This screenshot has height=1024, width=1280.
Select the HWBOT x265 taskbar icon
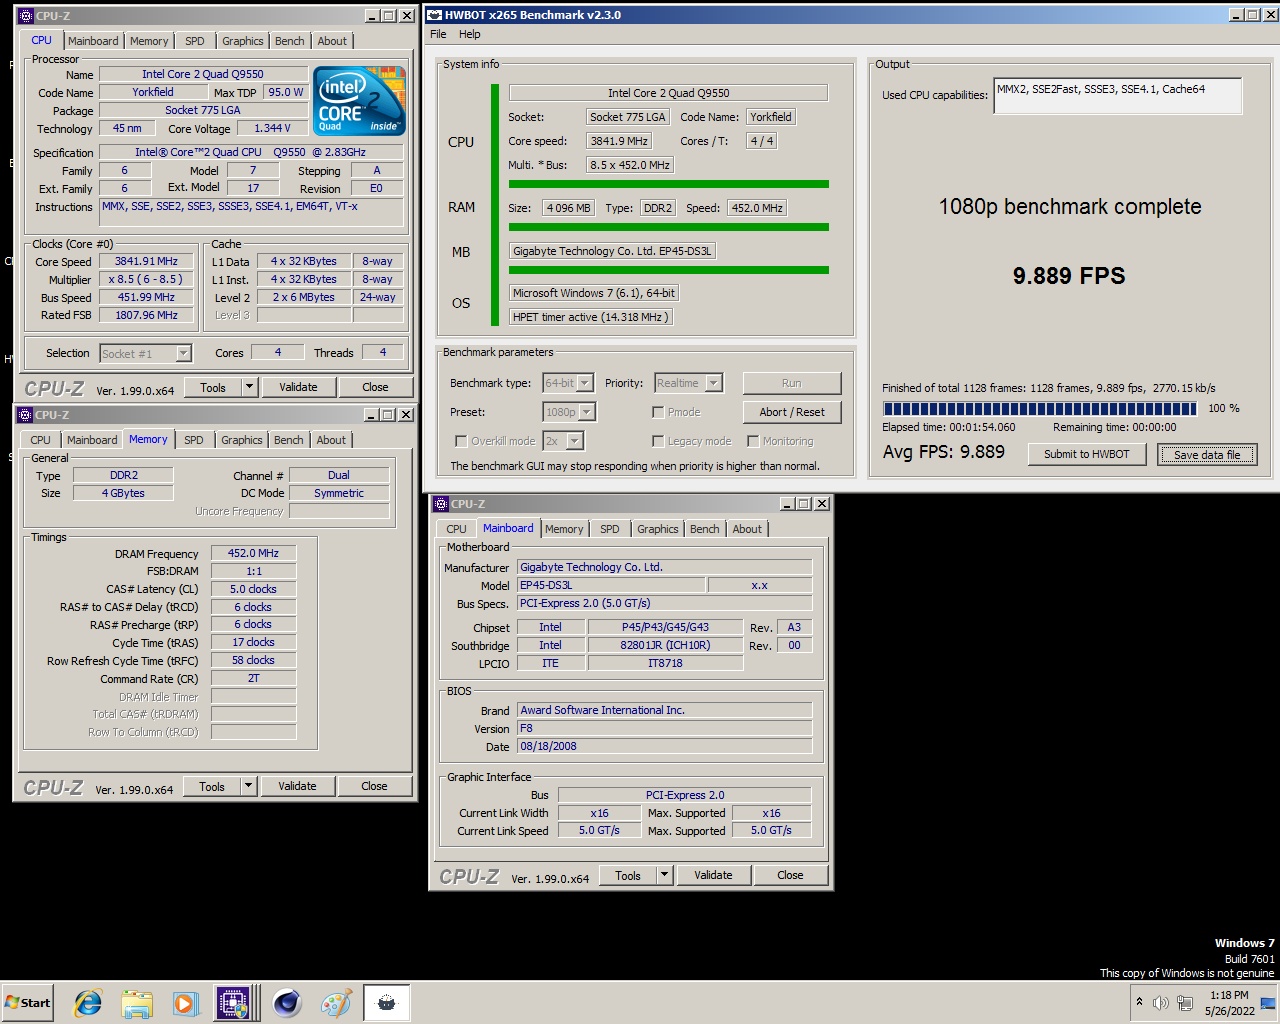pyautogui.click(x=386, y=1003)
